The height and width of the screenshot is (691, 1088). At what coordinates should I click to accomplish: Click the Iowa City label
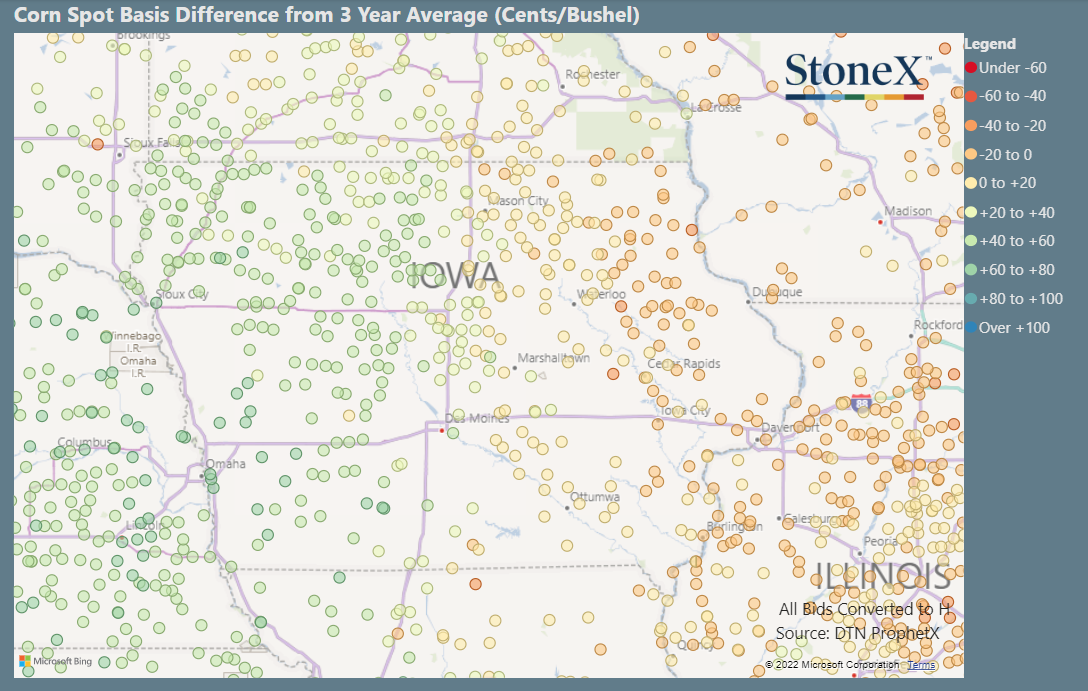(684, 410)
